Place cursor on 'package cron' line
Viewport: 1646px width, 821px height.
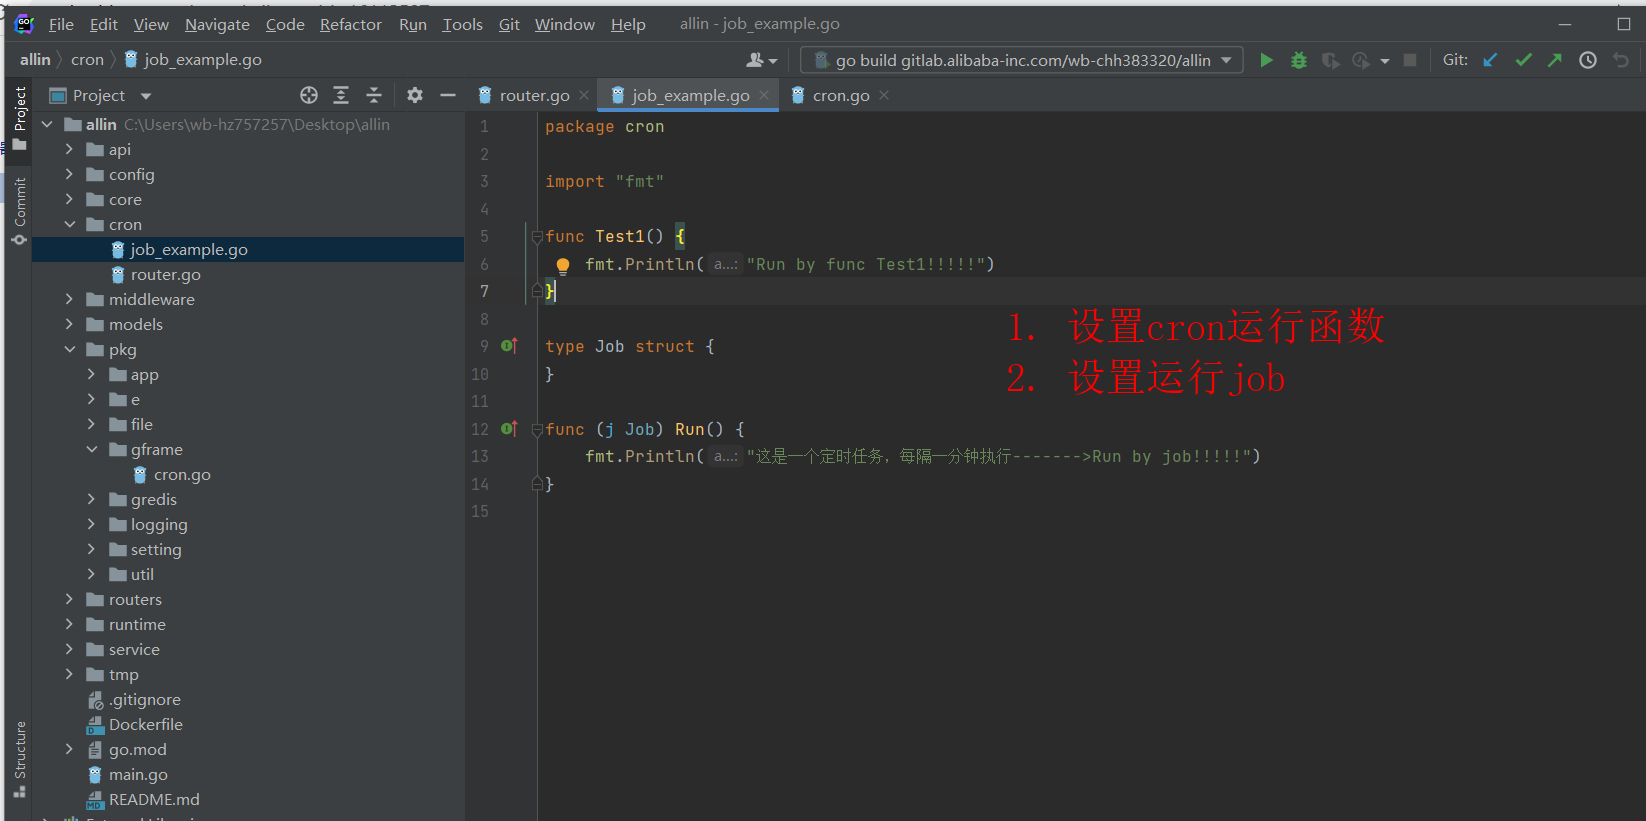[604, 127]
